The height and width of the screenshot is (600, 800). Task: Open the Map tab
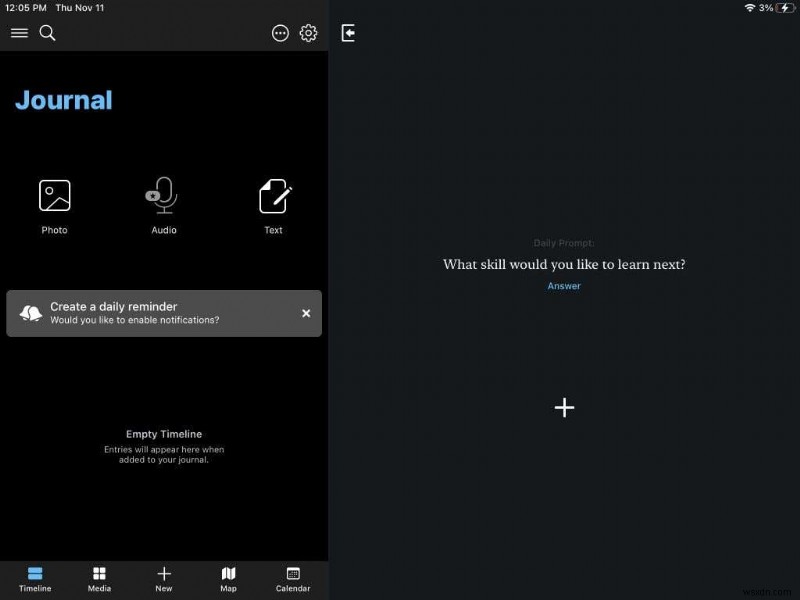click(229, 580)
